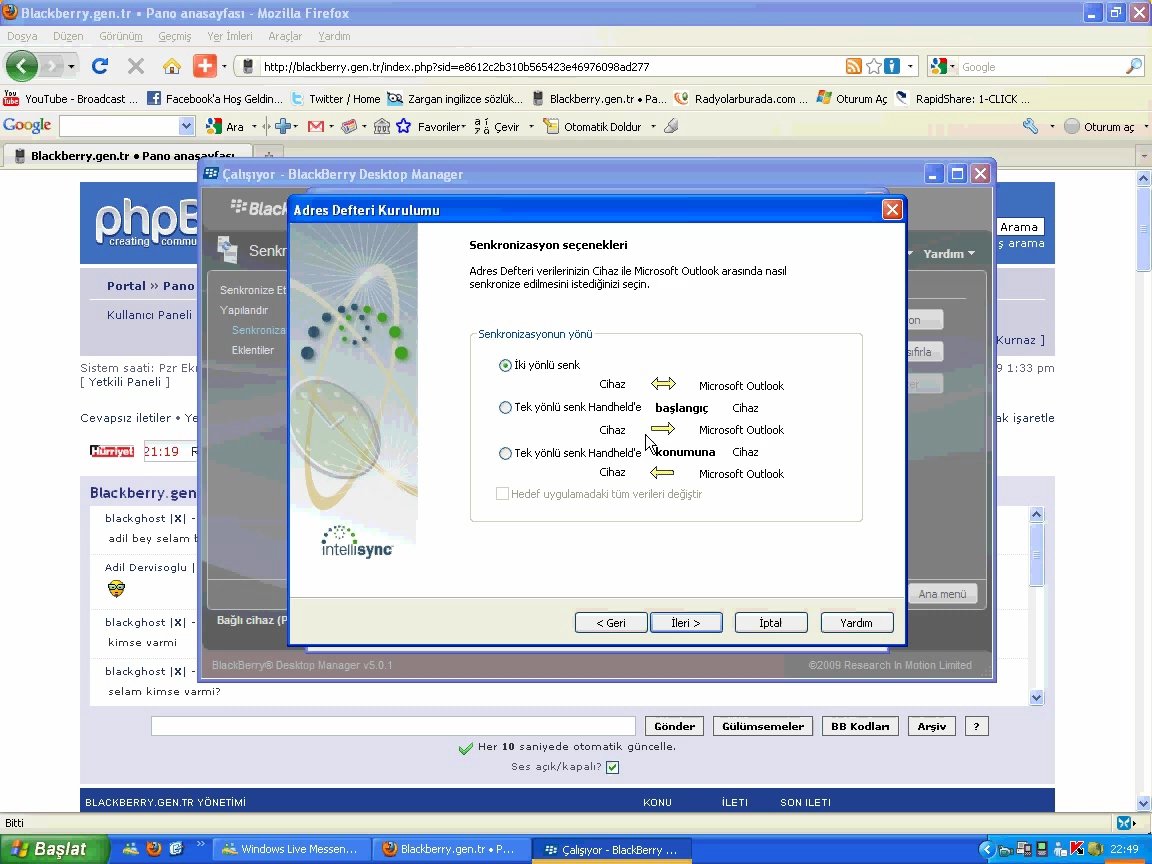Click İleri next button
Image resolution: width=1152 pixels, height=864 pixels.
(x=686, y=622)
